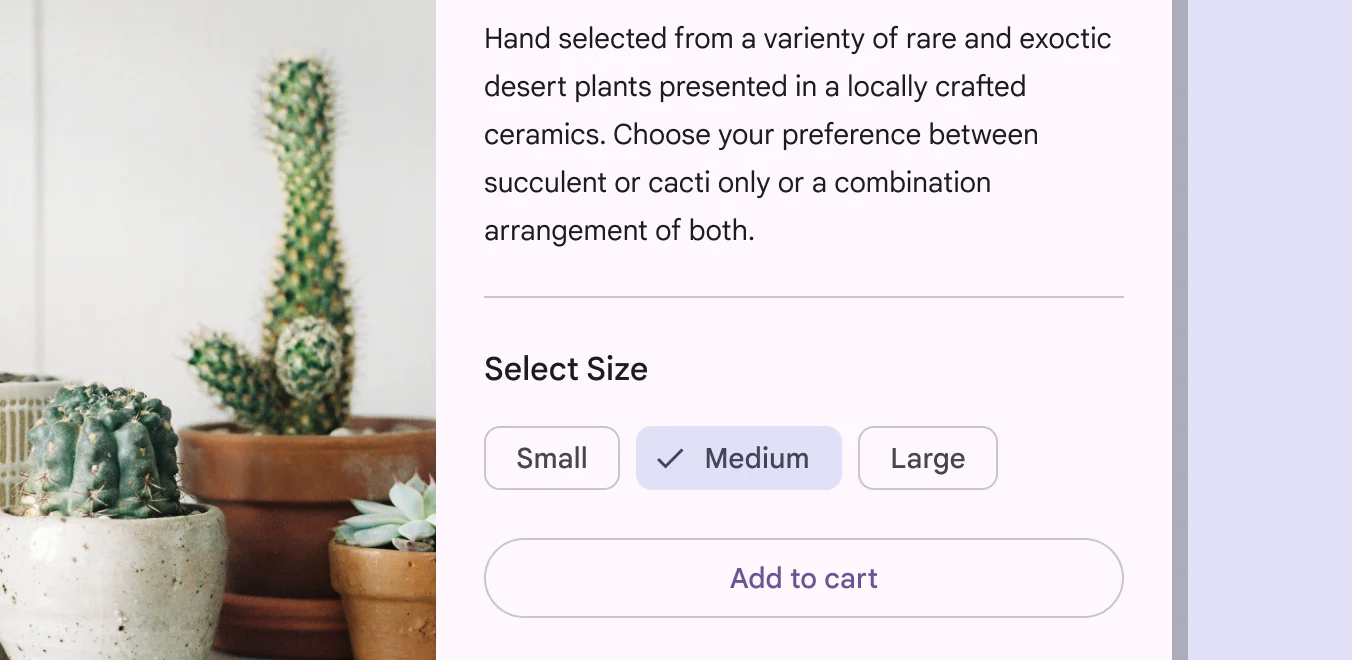Click the checkmark icon on Medium
Image resolution: width=1352 pixels, height=660 pixels.
click(x=670, y=458)
